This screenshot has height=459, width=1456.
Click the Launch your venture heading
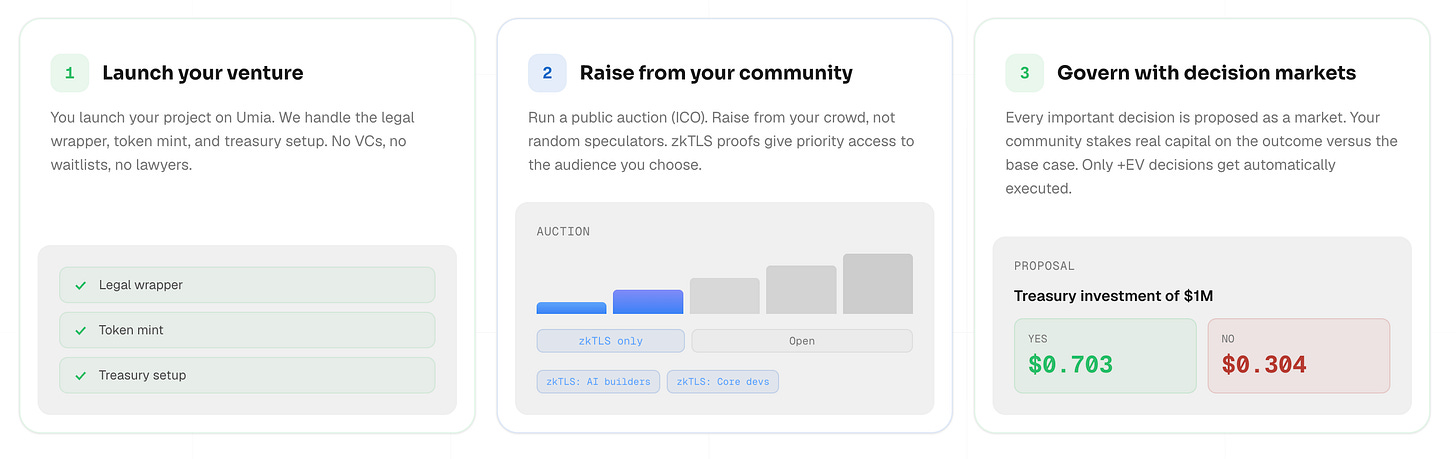click(203, 73)
